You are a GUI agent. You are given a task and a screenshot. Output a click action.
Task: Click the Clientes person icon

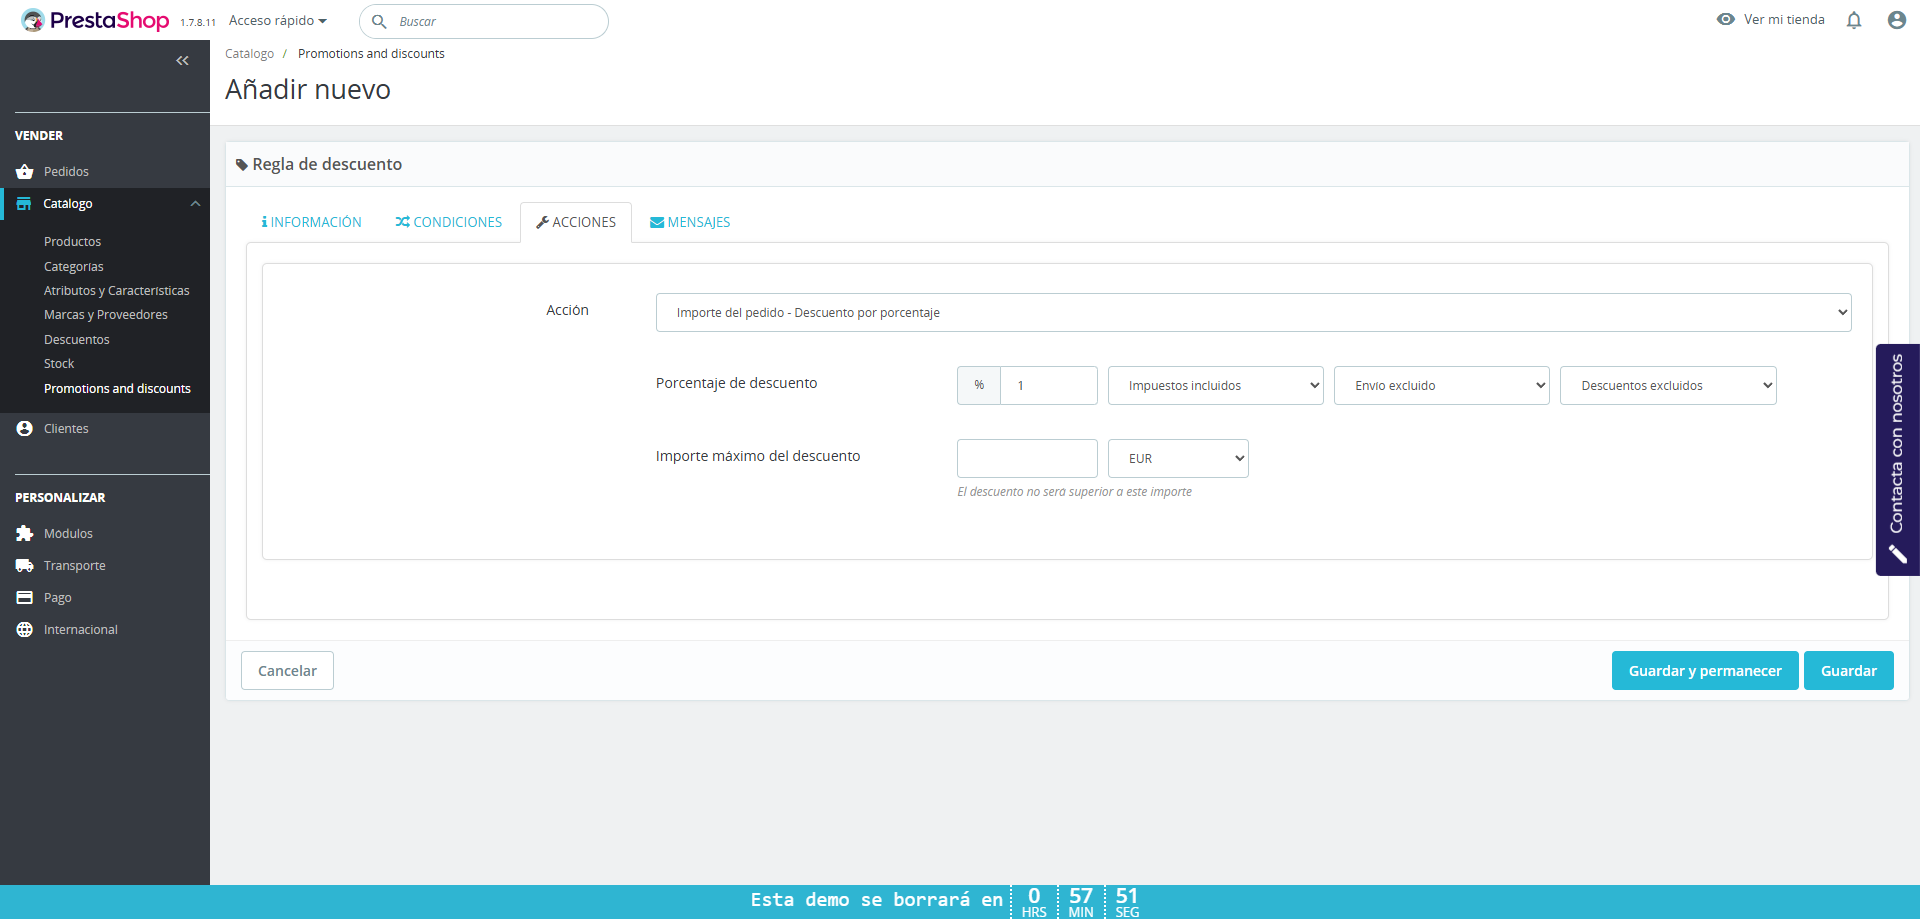coord(25,428)
